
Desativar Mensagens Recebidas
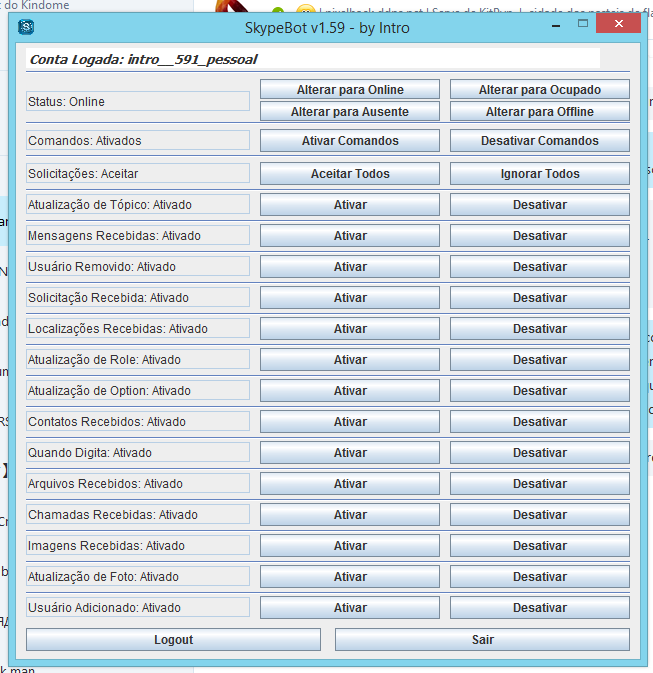540,235
